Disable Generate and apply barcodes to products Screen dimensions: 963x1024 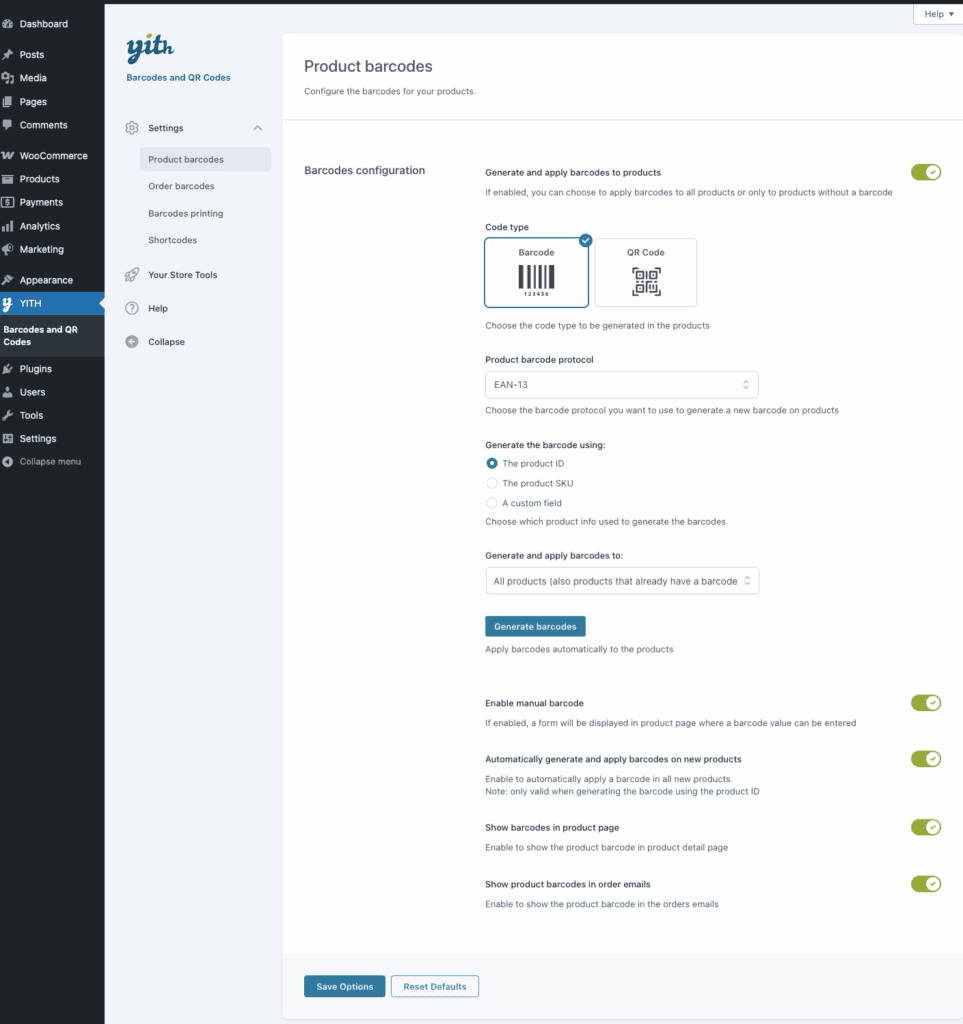[x=925, y=171]
